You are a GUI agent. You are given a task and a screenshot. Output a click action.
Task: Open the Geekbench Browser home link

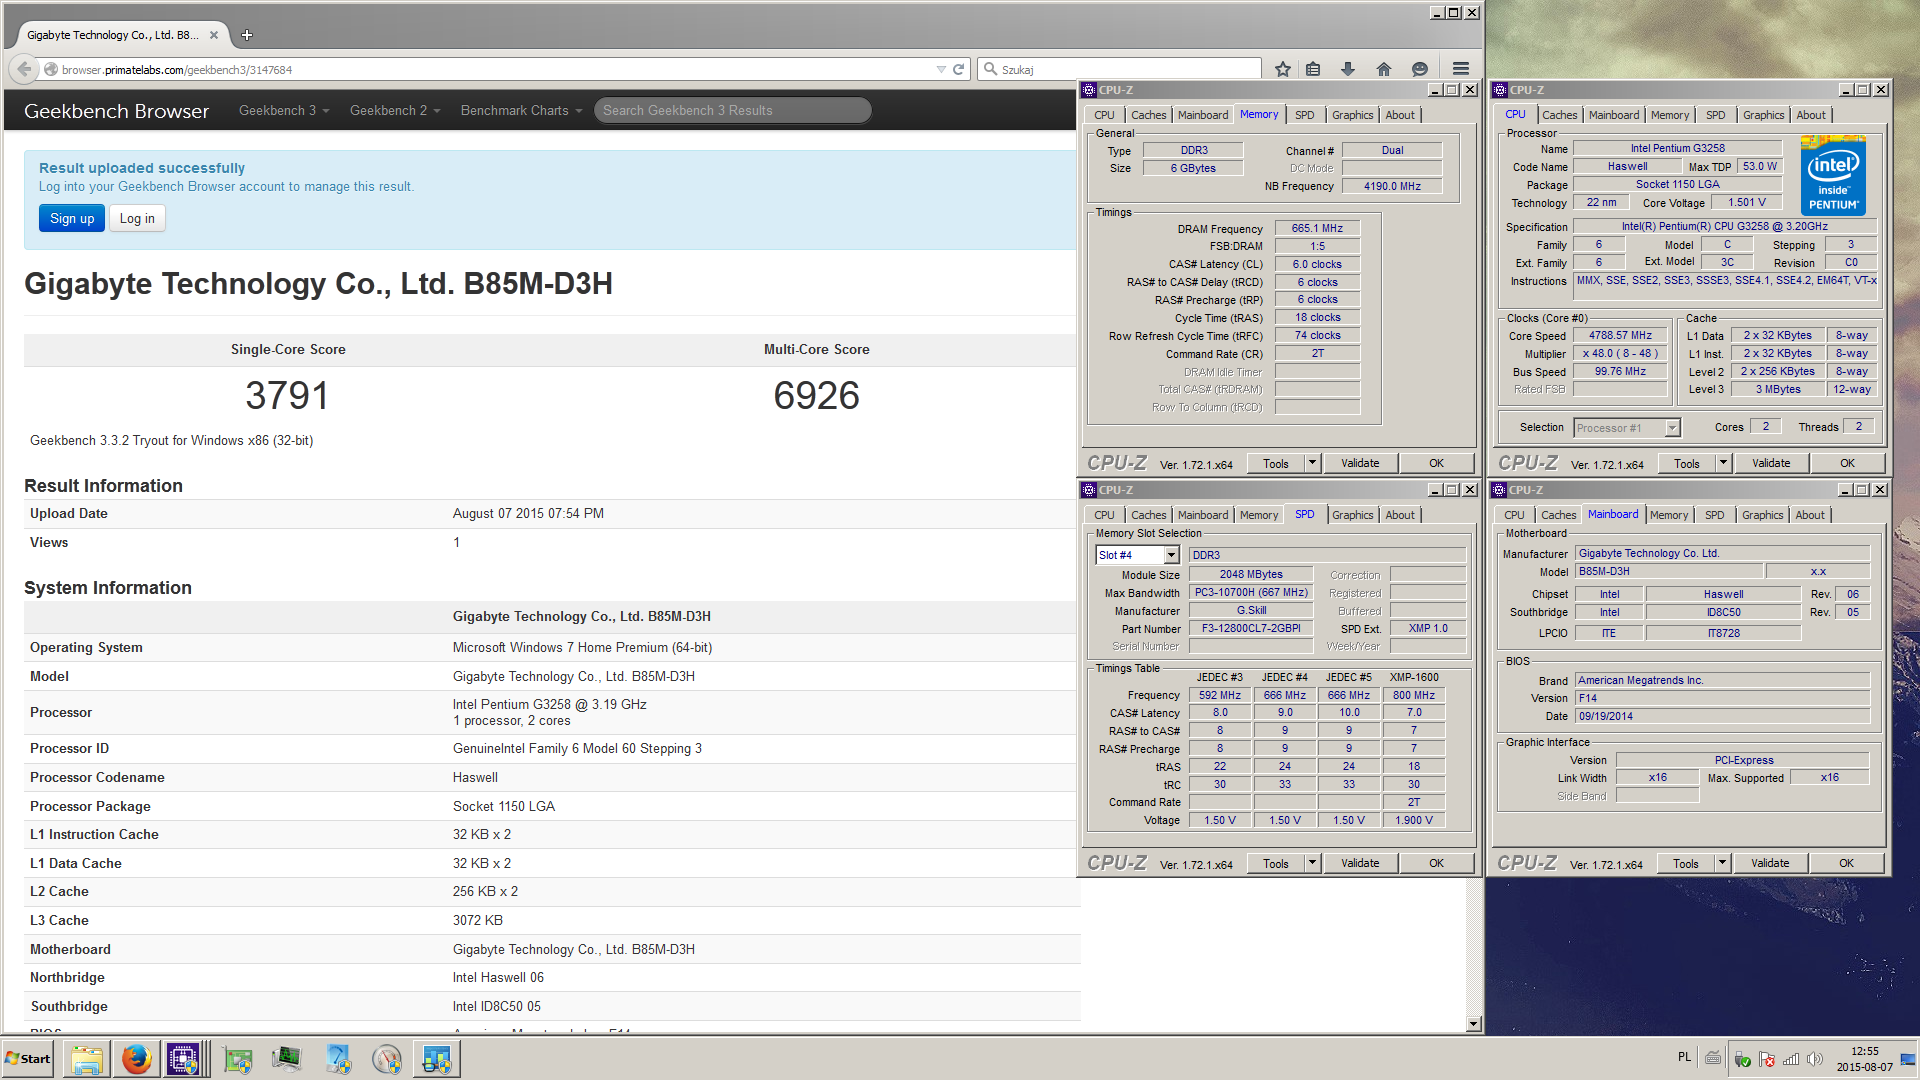pyautogui.click(x=116, y=111)
